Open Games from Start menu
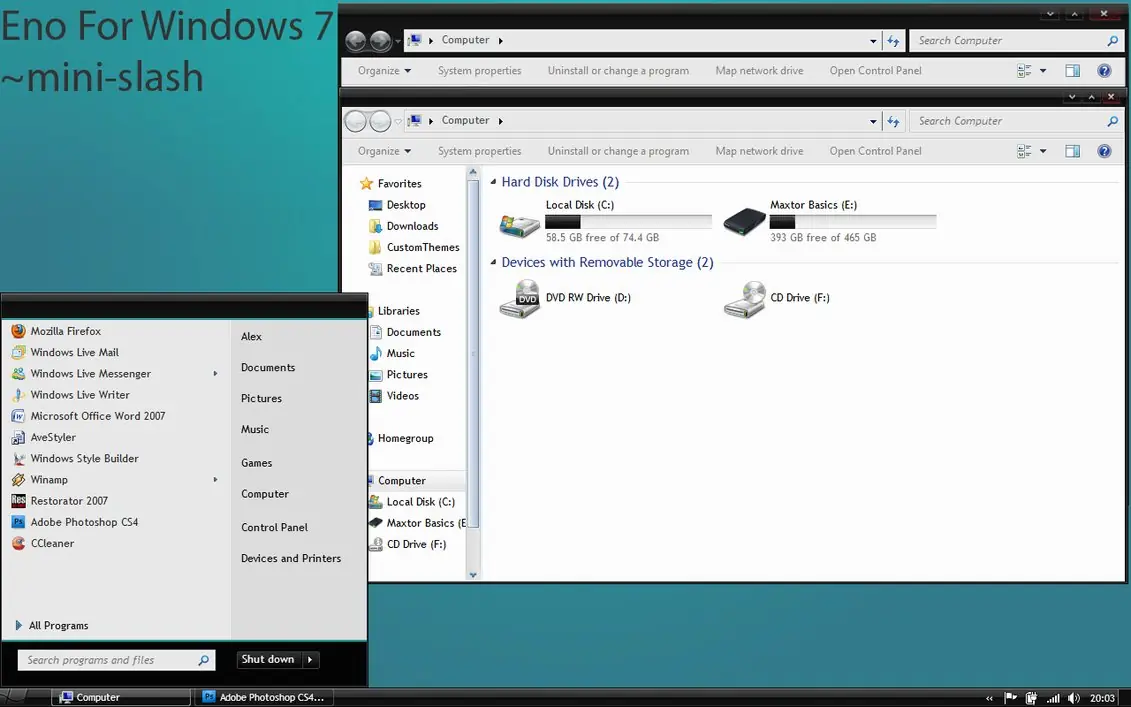Viewport: 1131px width, 707px height. (x=256, y=463)
